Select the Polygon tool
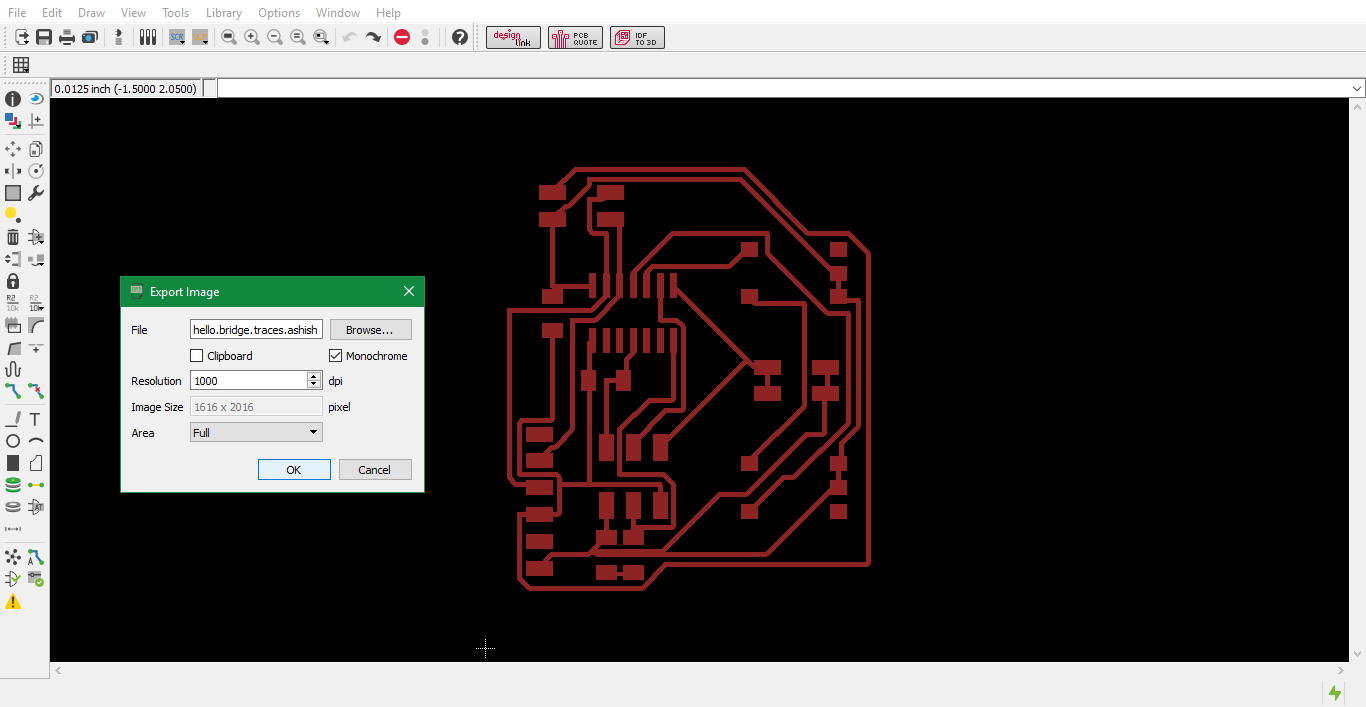The height and width of the screenshot is (707, 1366). 36,463
